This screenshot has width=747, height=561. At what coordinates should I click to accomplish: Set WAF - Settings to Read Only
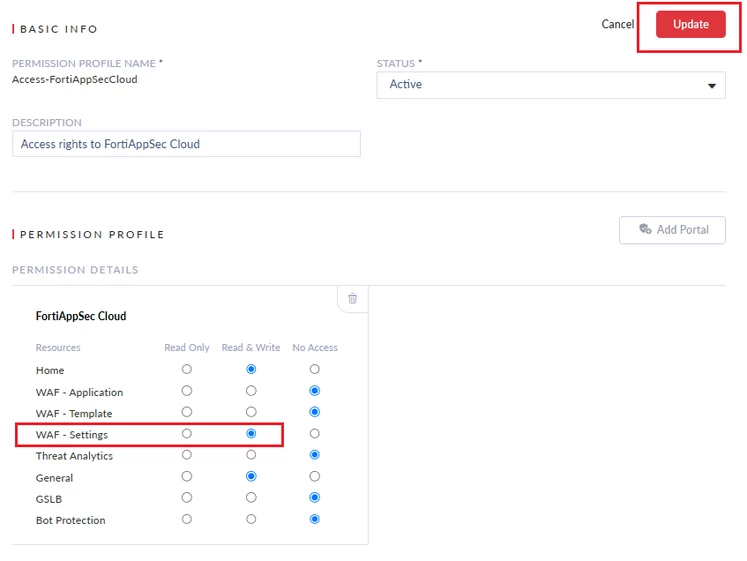point(187,433)
